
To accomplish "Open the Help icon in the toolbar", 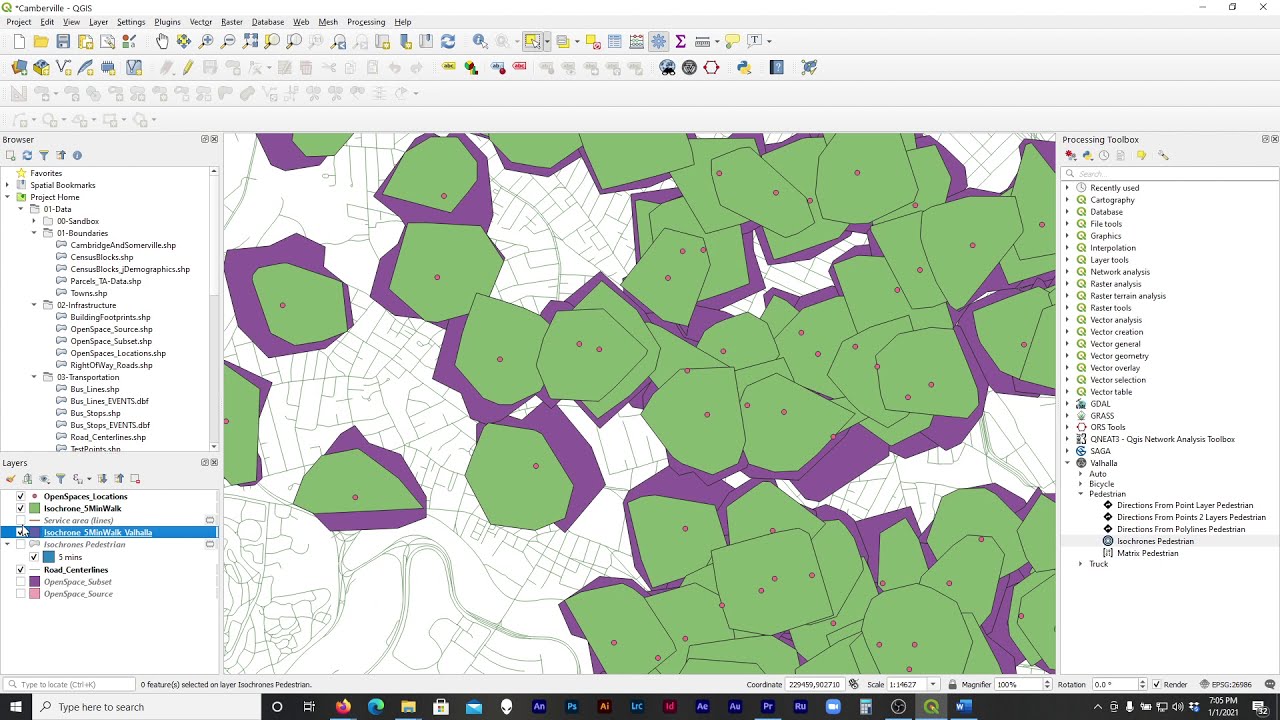I will click(777, 67).
